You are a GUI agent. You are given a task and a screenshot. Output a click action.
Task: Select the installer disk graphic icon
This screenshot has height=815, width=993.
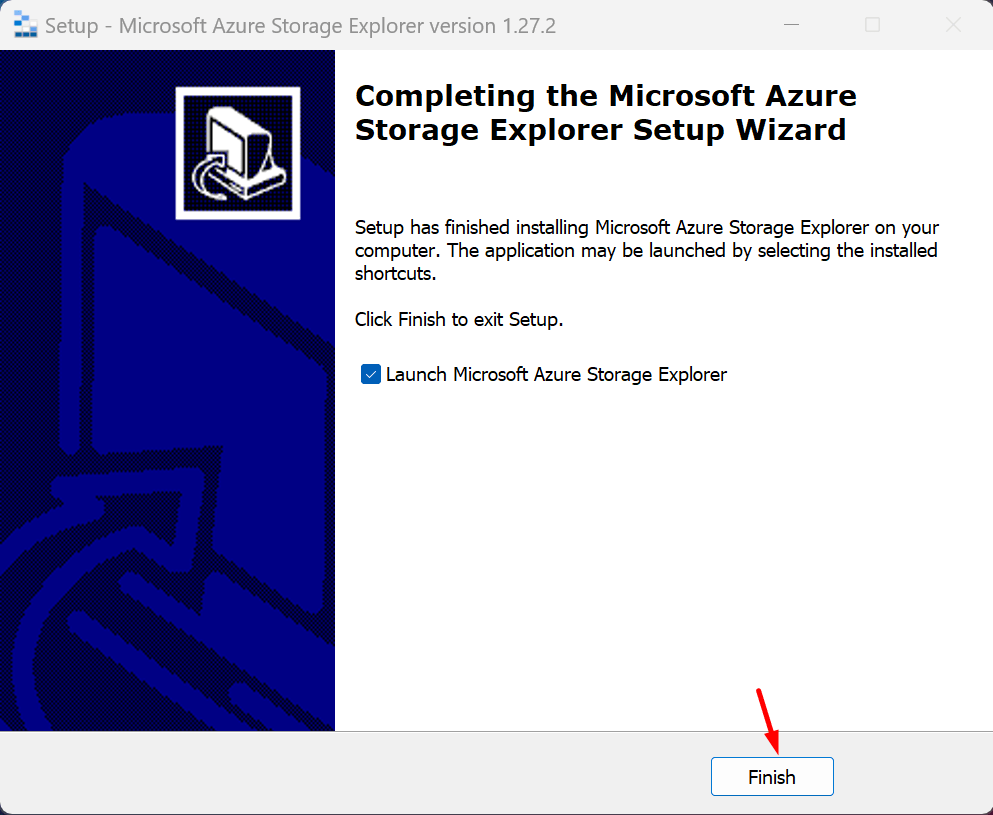pos(237,151)
